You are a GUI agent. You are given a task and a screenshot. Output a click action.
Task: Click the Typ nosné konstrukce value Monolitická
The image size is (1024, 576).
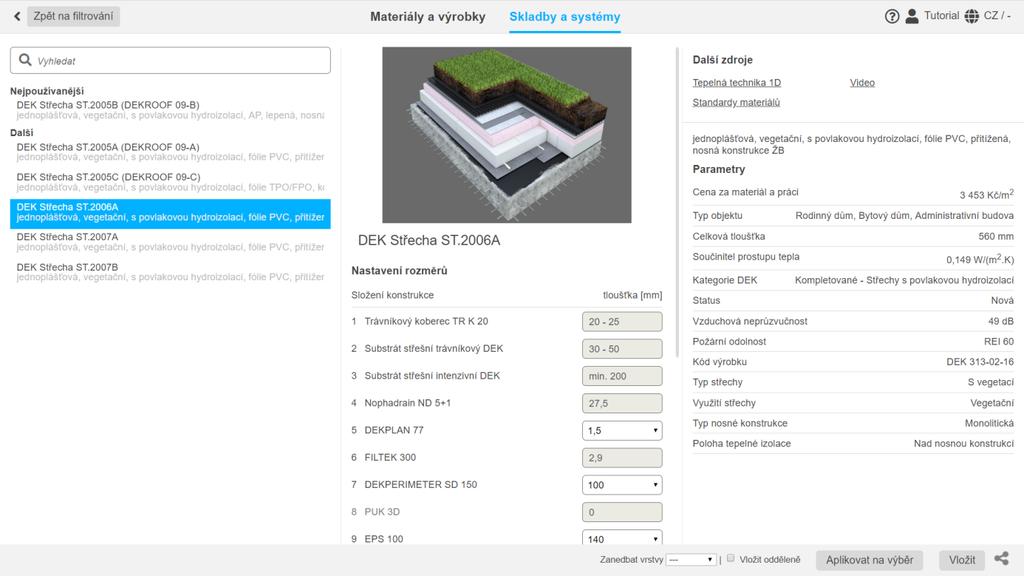pos(989,423)
